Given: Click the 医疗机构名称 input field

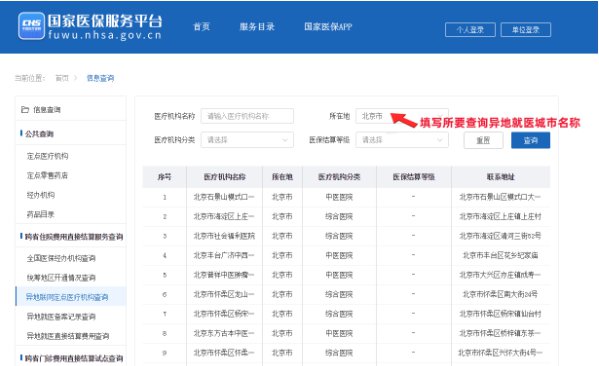Looking at the screenshot, I should [x=247, y=116].
